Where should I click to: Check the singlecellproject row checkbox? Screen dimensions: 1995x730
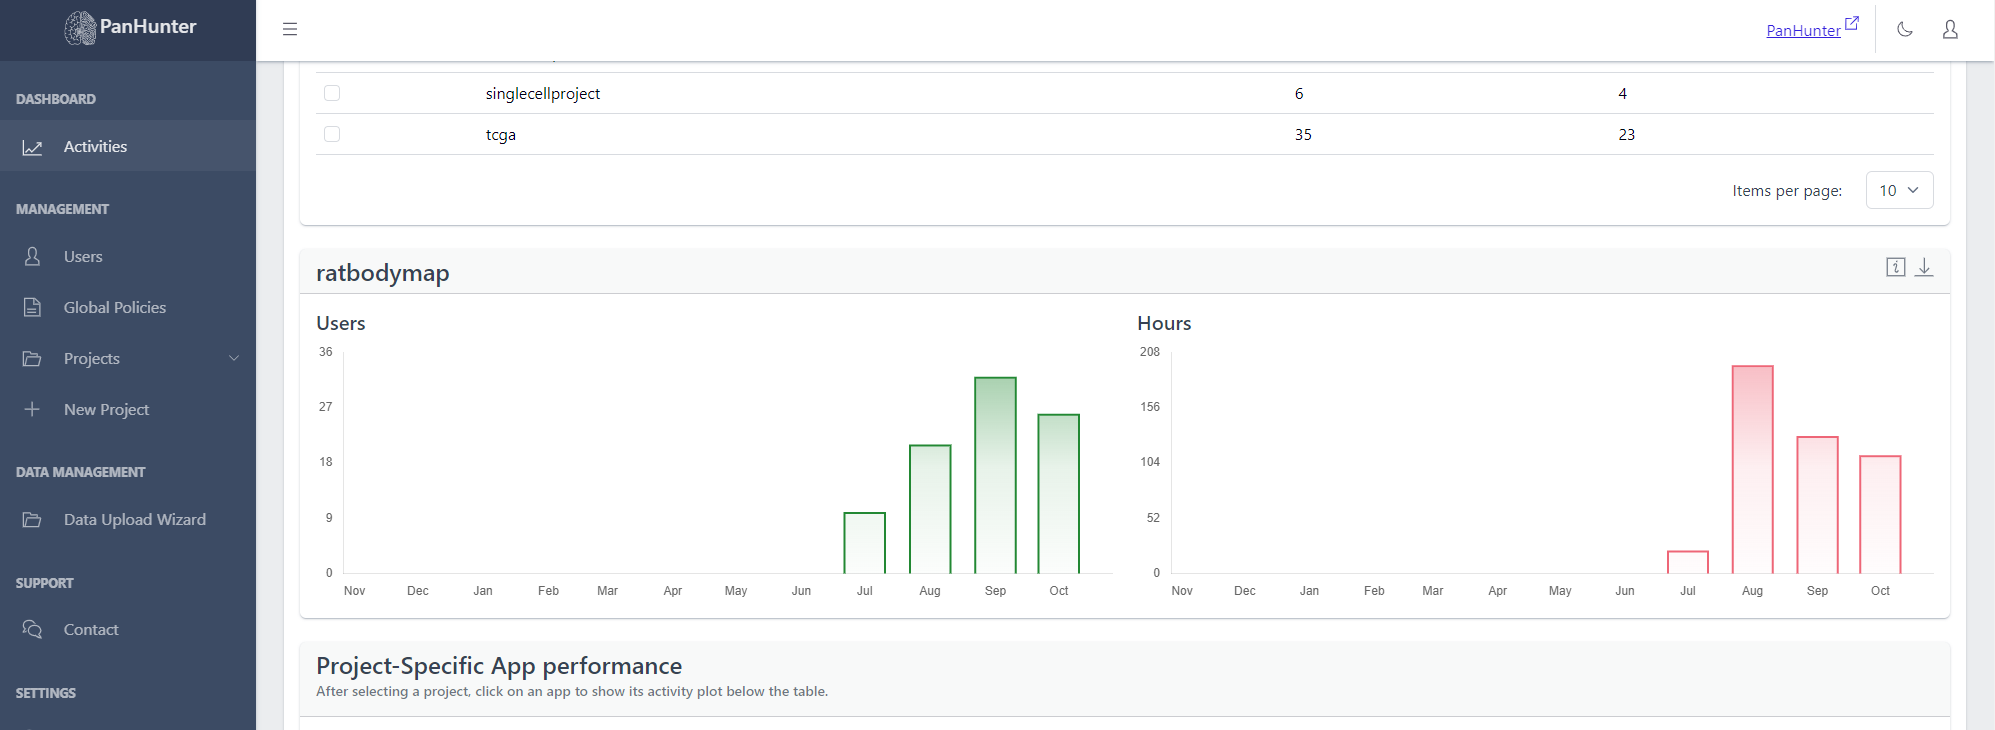[x=332, y=93]
